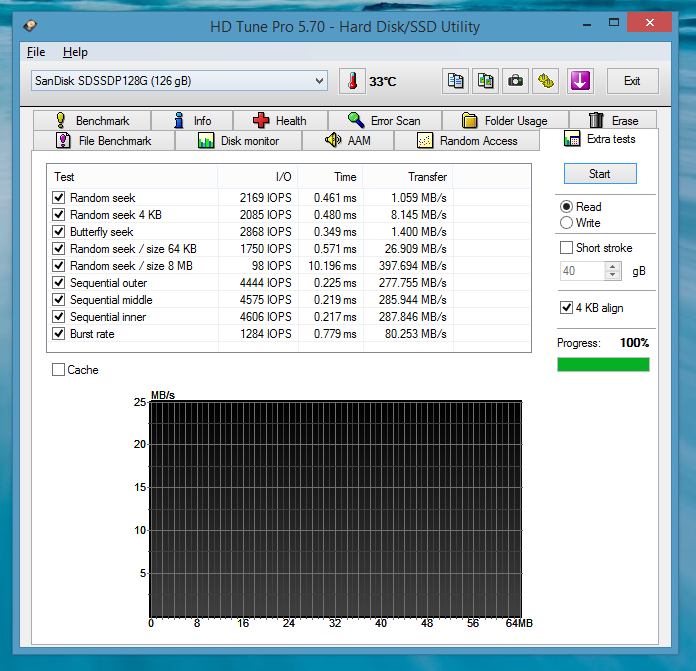Click the magnifier Error Scan icon
696x671 pixels.
click(356, 120)
